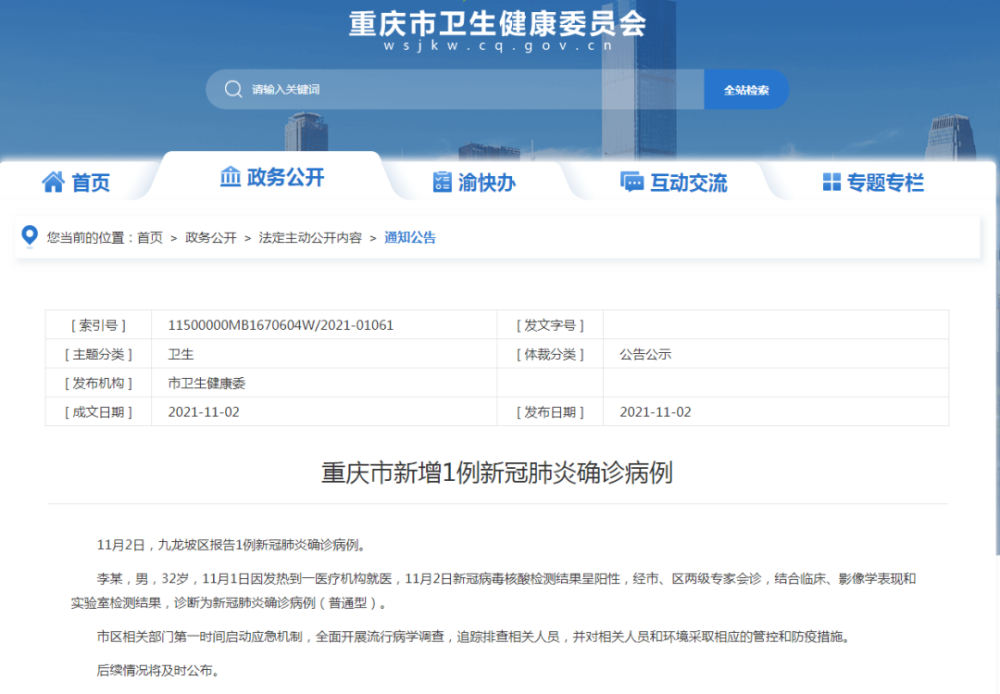Click the [ 体裁分类 ] label cell
This screenshot has width=1000, height=694.
[x=550, y=355]
